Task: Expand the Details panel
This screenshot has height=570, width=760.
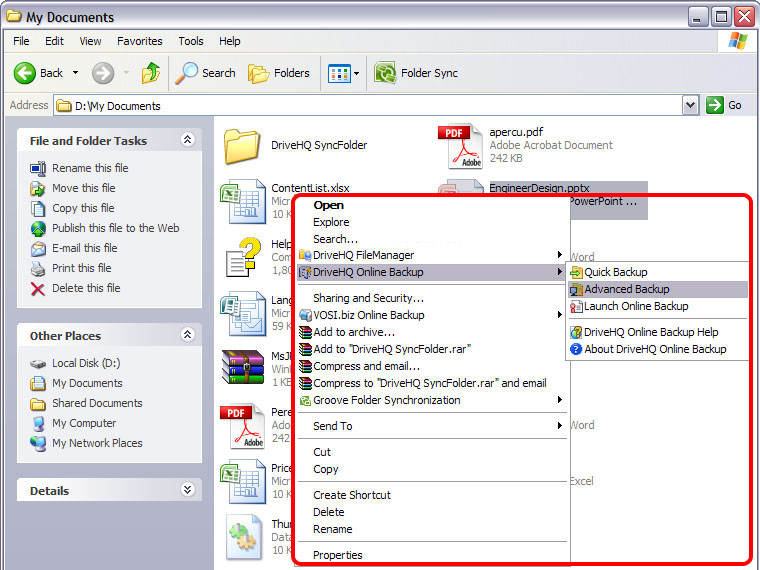Action: (x=188, y=490)
